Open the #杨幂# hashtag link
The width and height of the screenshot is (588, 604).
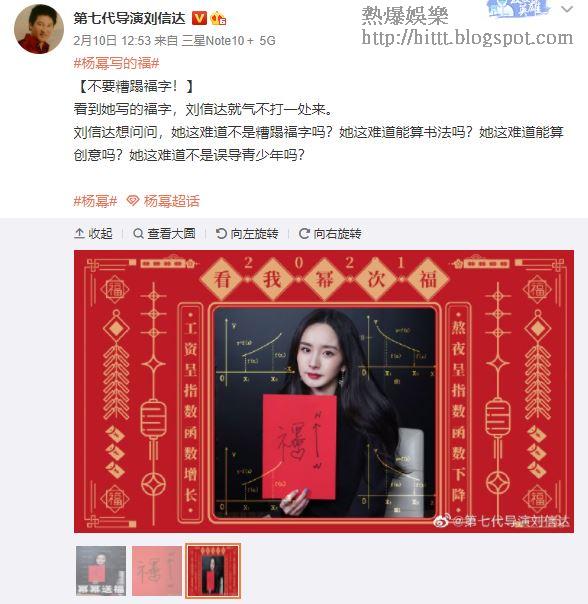click(95, 201)
